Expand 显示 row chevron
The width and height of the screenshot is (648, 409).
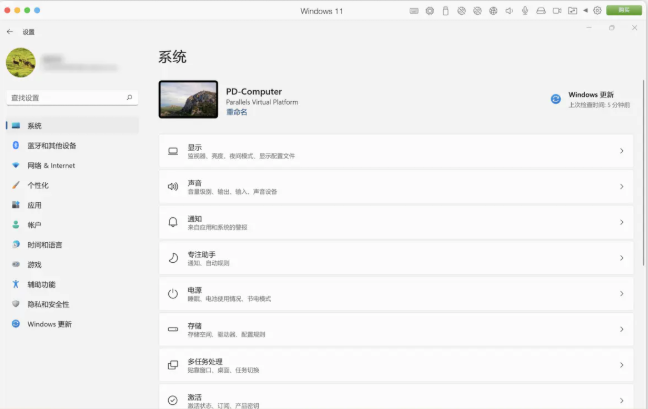click(x=622, y=151)
